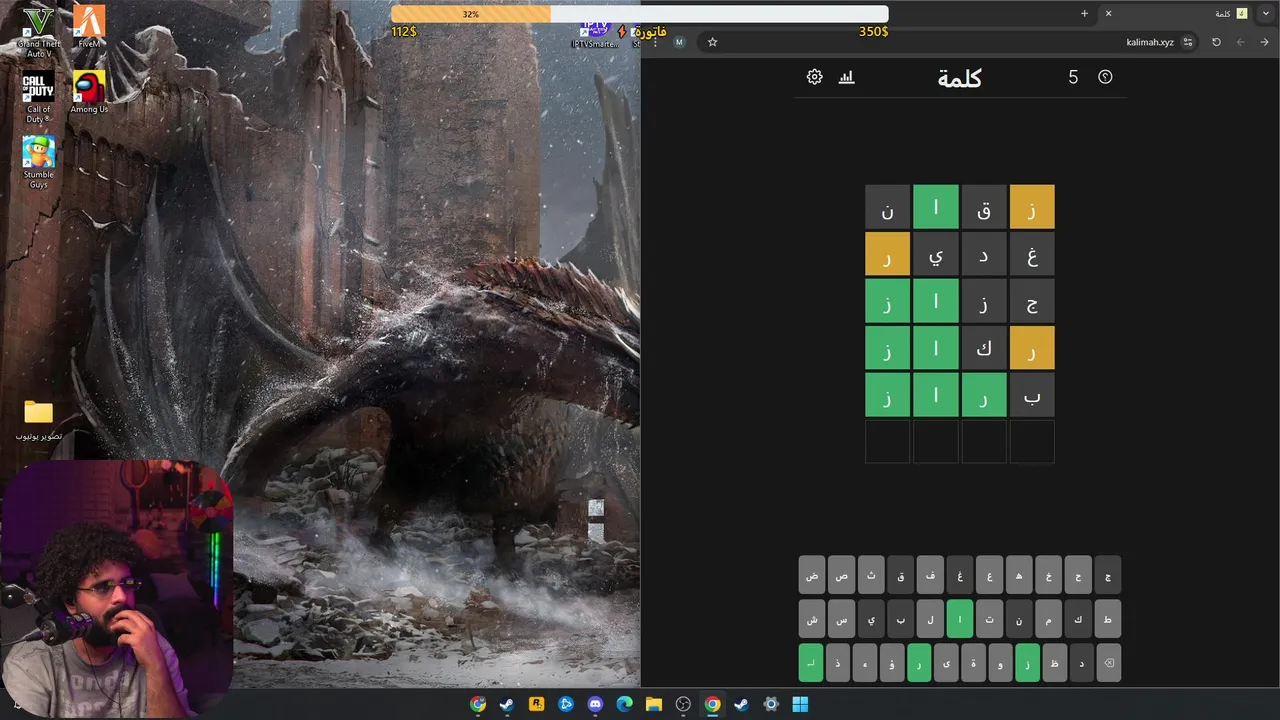Tap the ح key on the keyboard

click(x=1078, y=575)
